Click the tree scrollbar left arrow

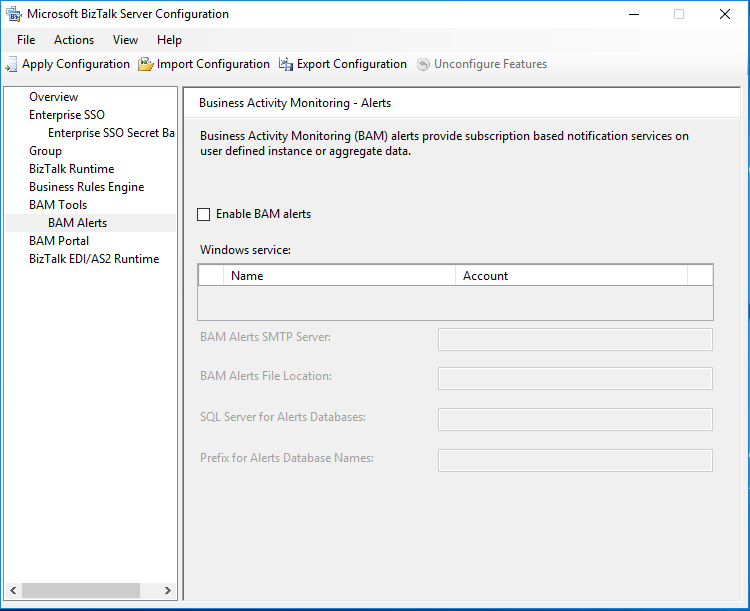(x=13, y=590)
